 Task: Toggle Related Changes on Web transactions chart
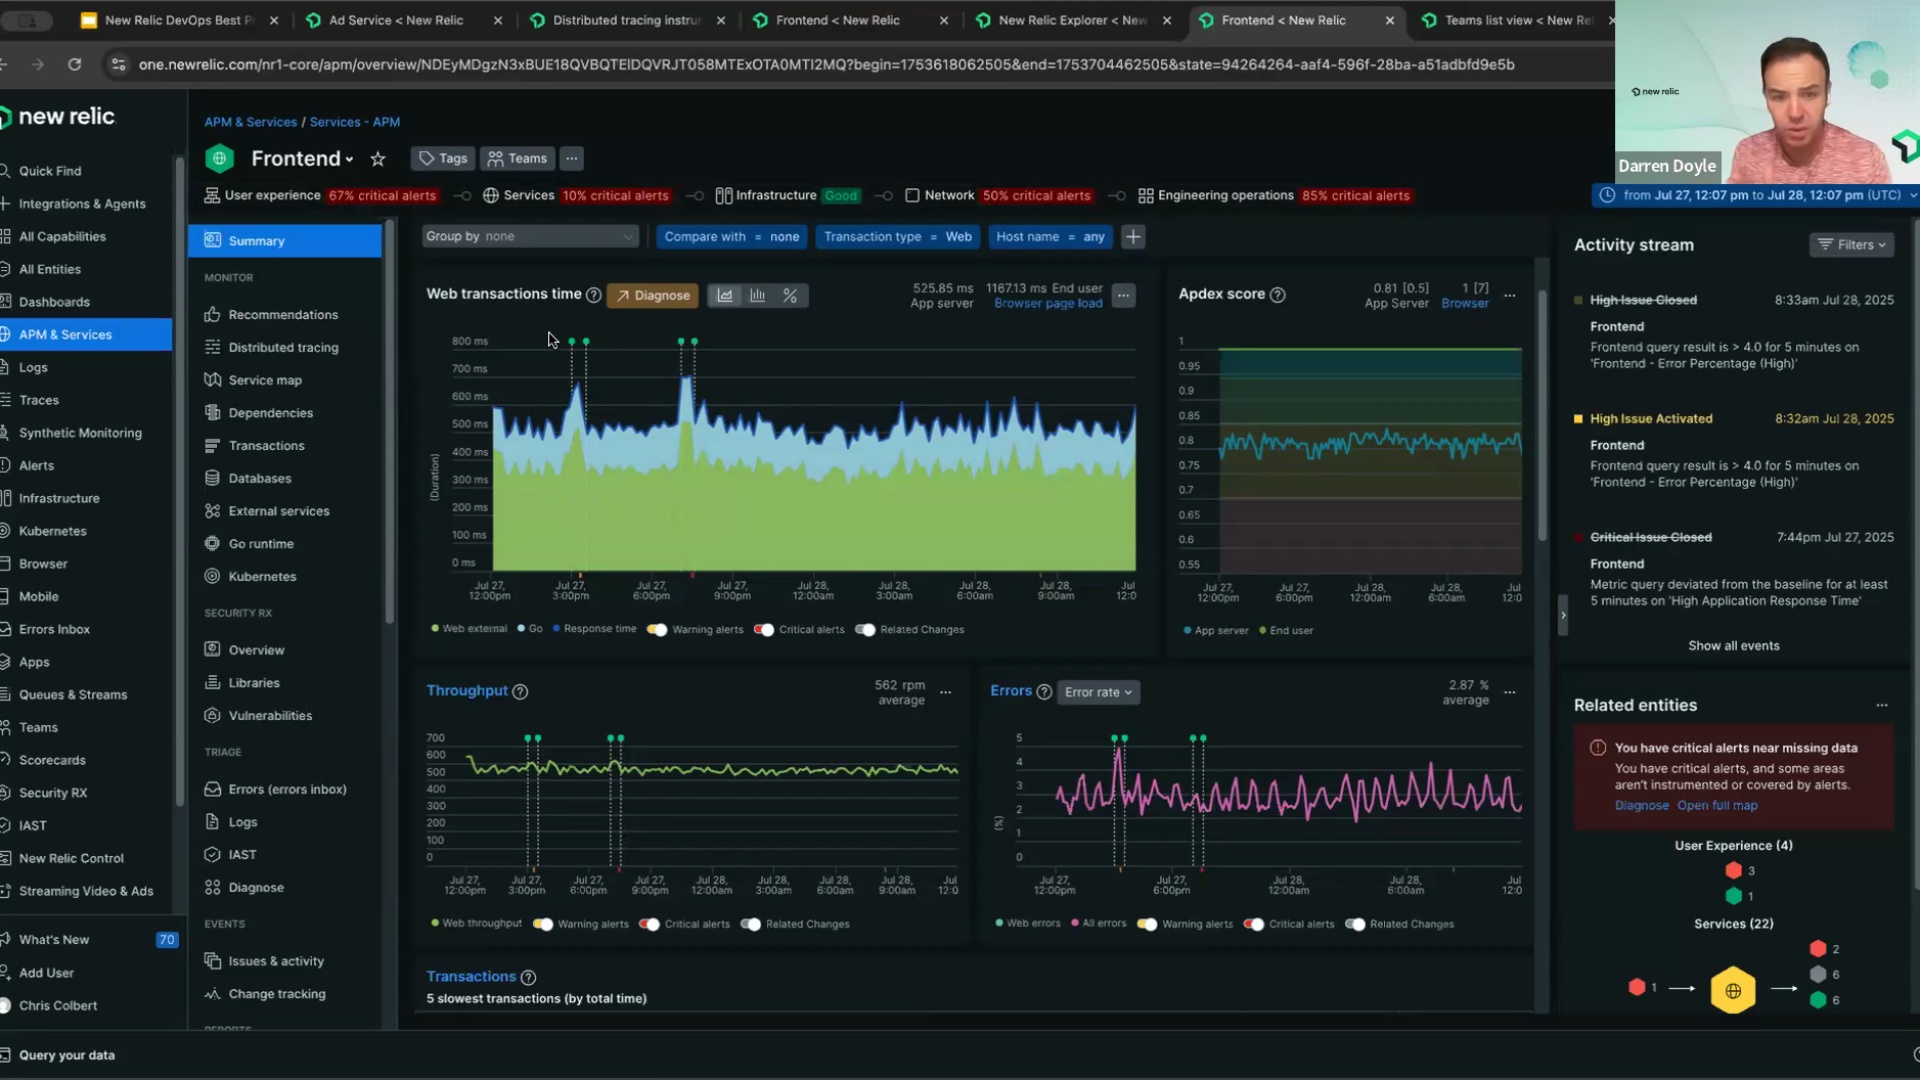tap(865, 630)
